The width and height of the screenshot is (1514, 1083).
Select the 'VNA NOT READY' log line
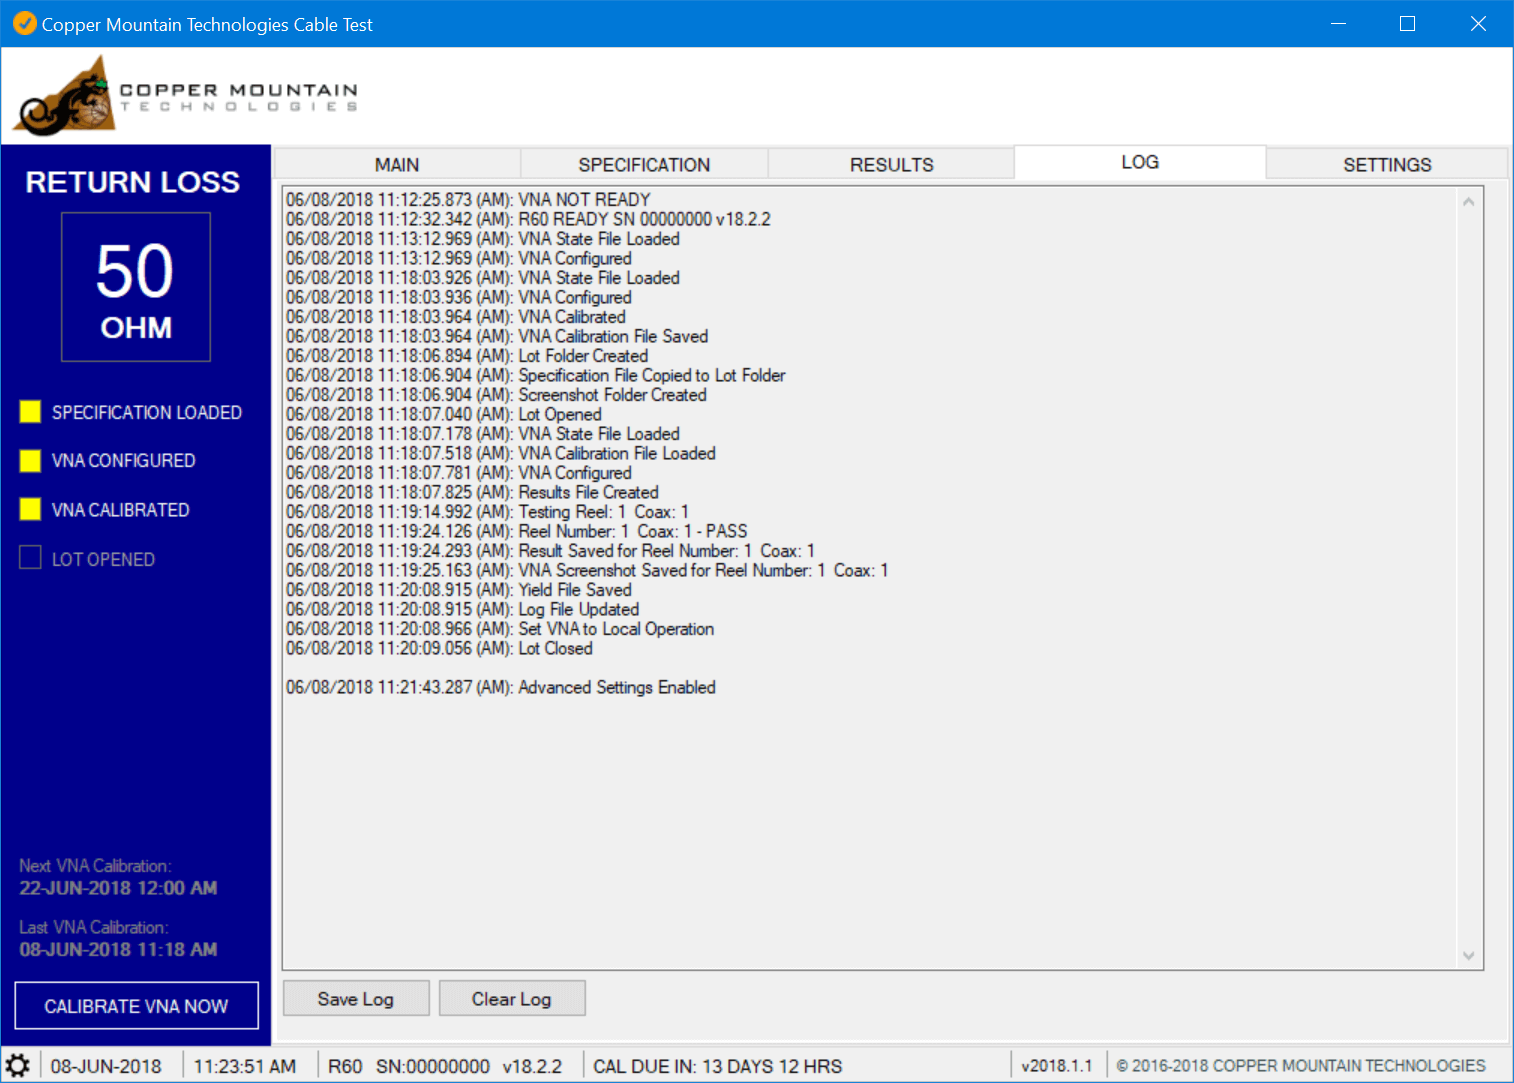(x=468, y=200)
